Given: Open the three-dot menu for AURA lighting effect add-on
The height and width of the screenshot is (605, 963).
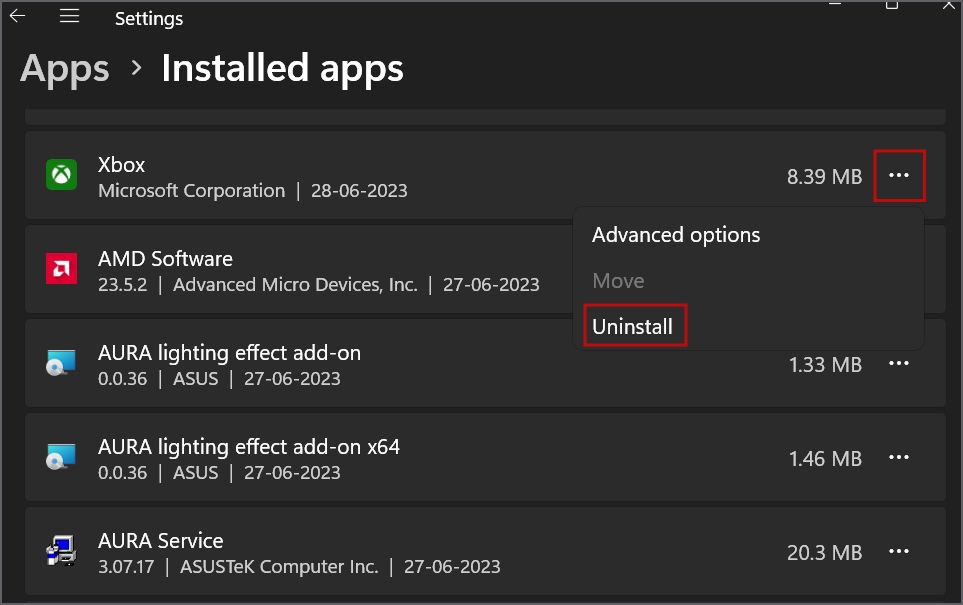Looking at the screenshot, I should click(899, 364).
